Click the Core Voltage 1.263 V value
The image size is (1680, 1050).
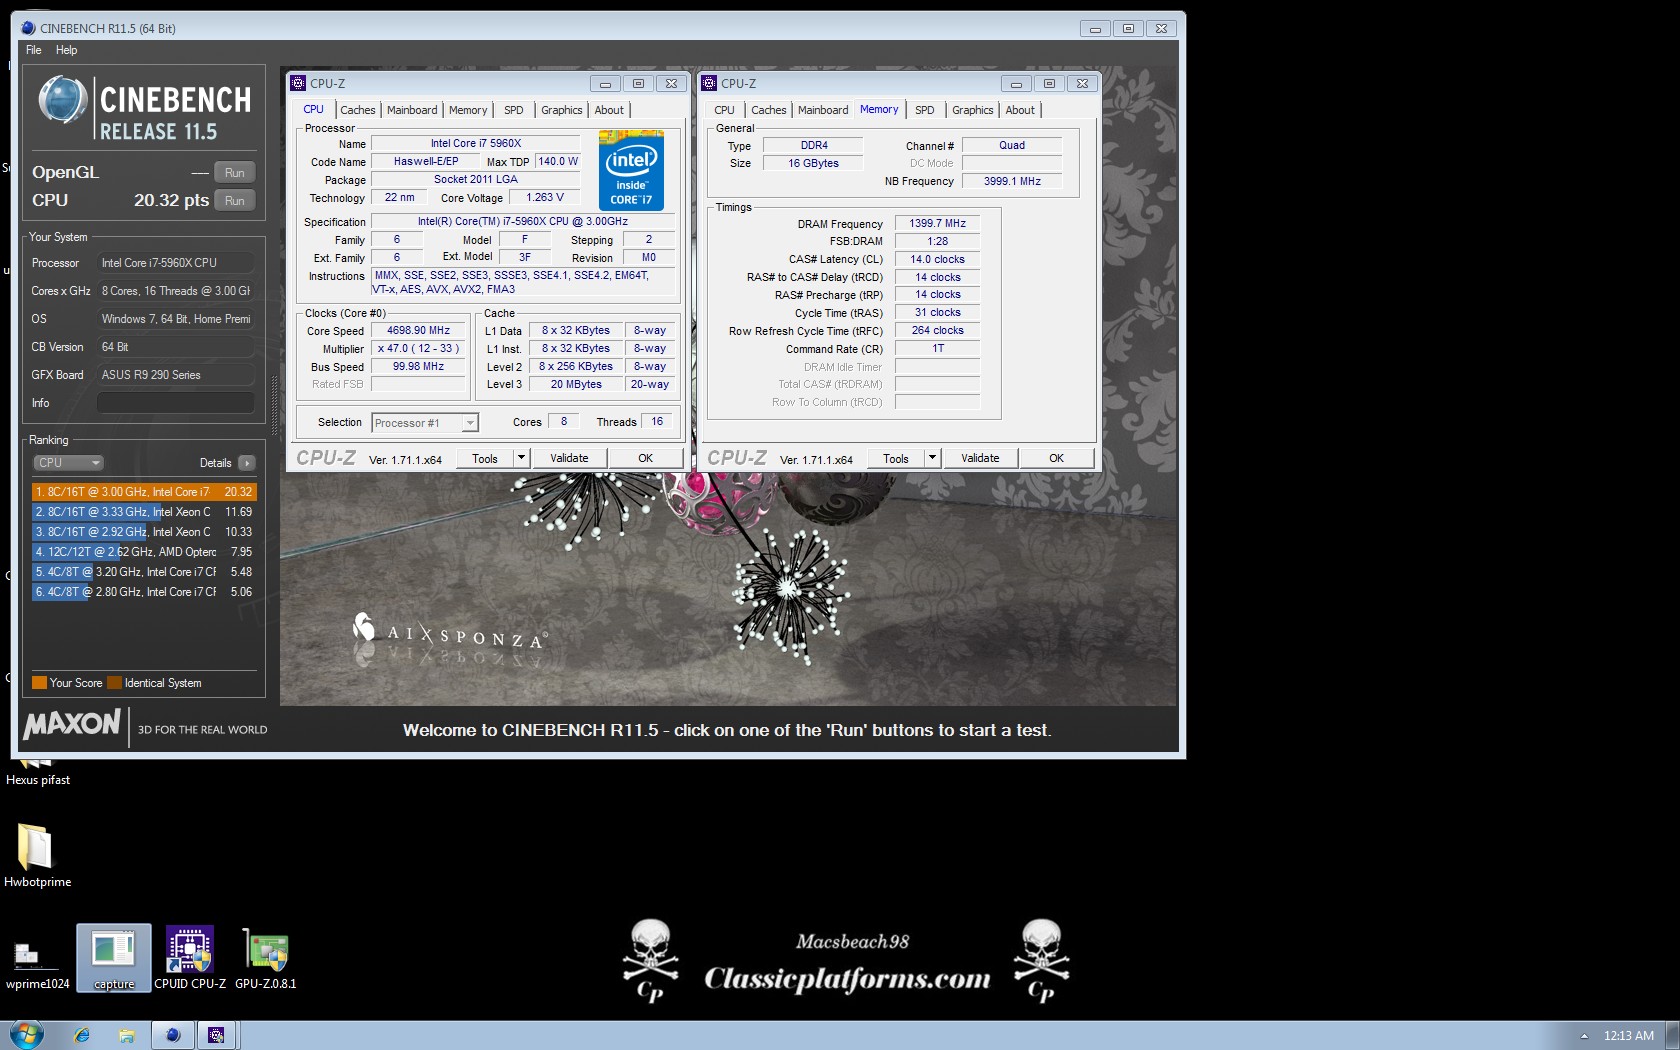(545, 198)
